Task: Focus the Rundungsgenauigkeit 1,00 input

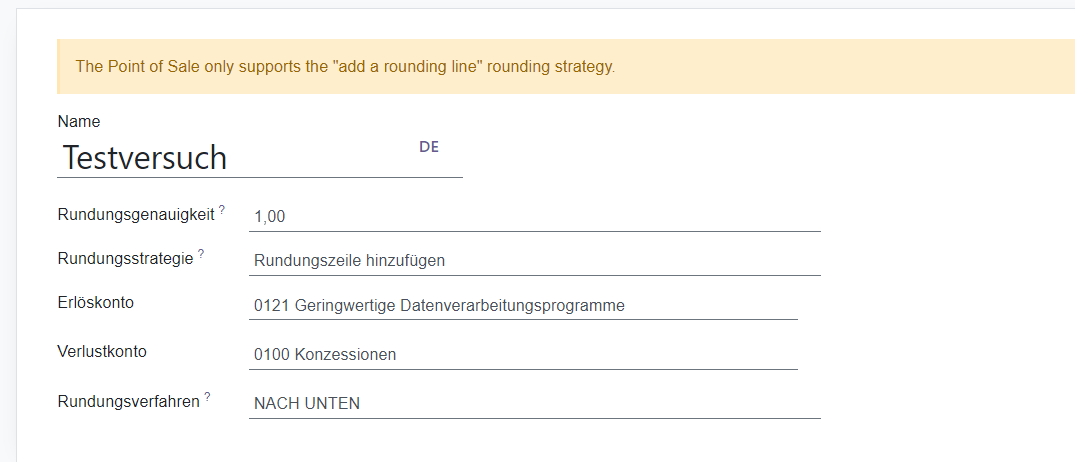Action: 534,216
